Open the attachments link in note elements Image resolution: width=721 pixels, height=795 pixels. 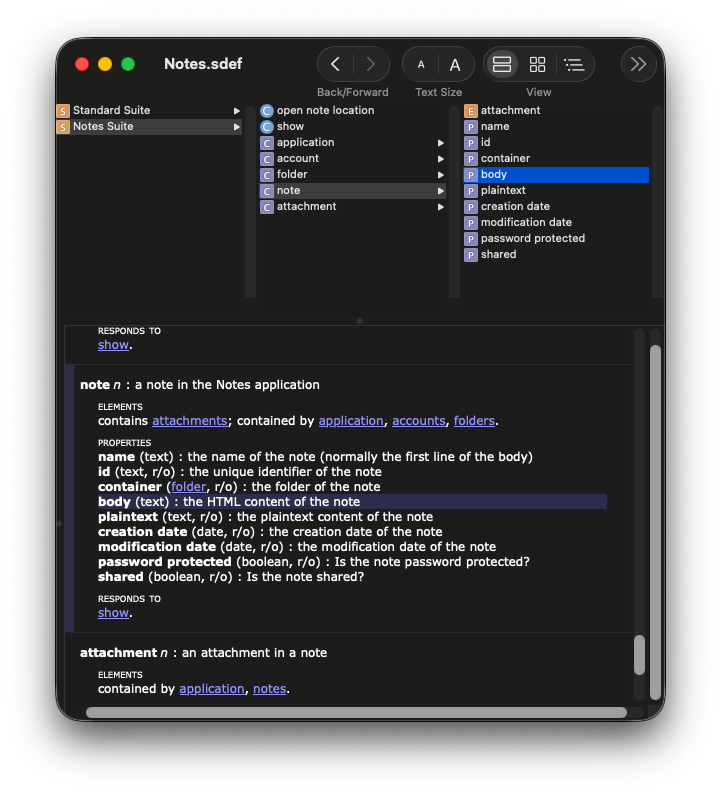[190, 421]
